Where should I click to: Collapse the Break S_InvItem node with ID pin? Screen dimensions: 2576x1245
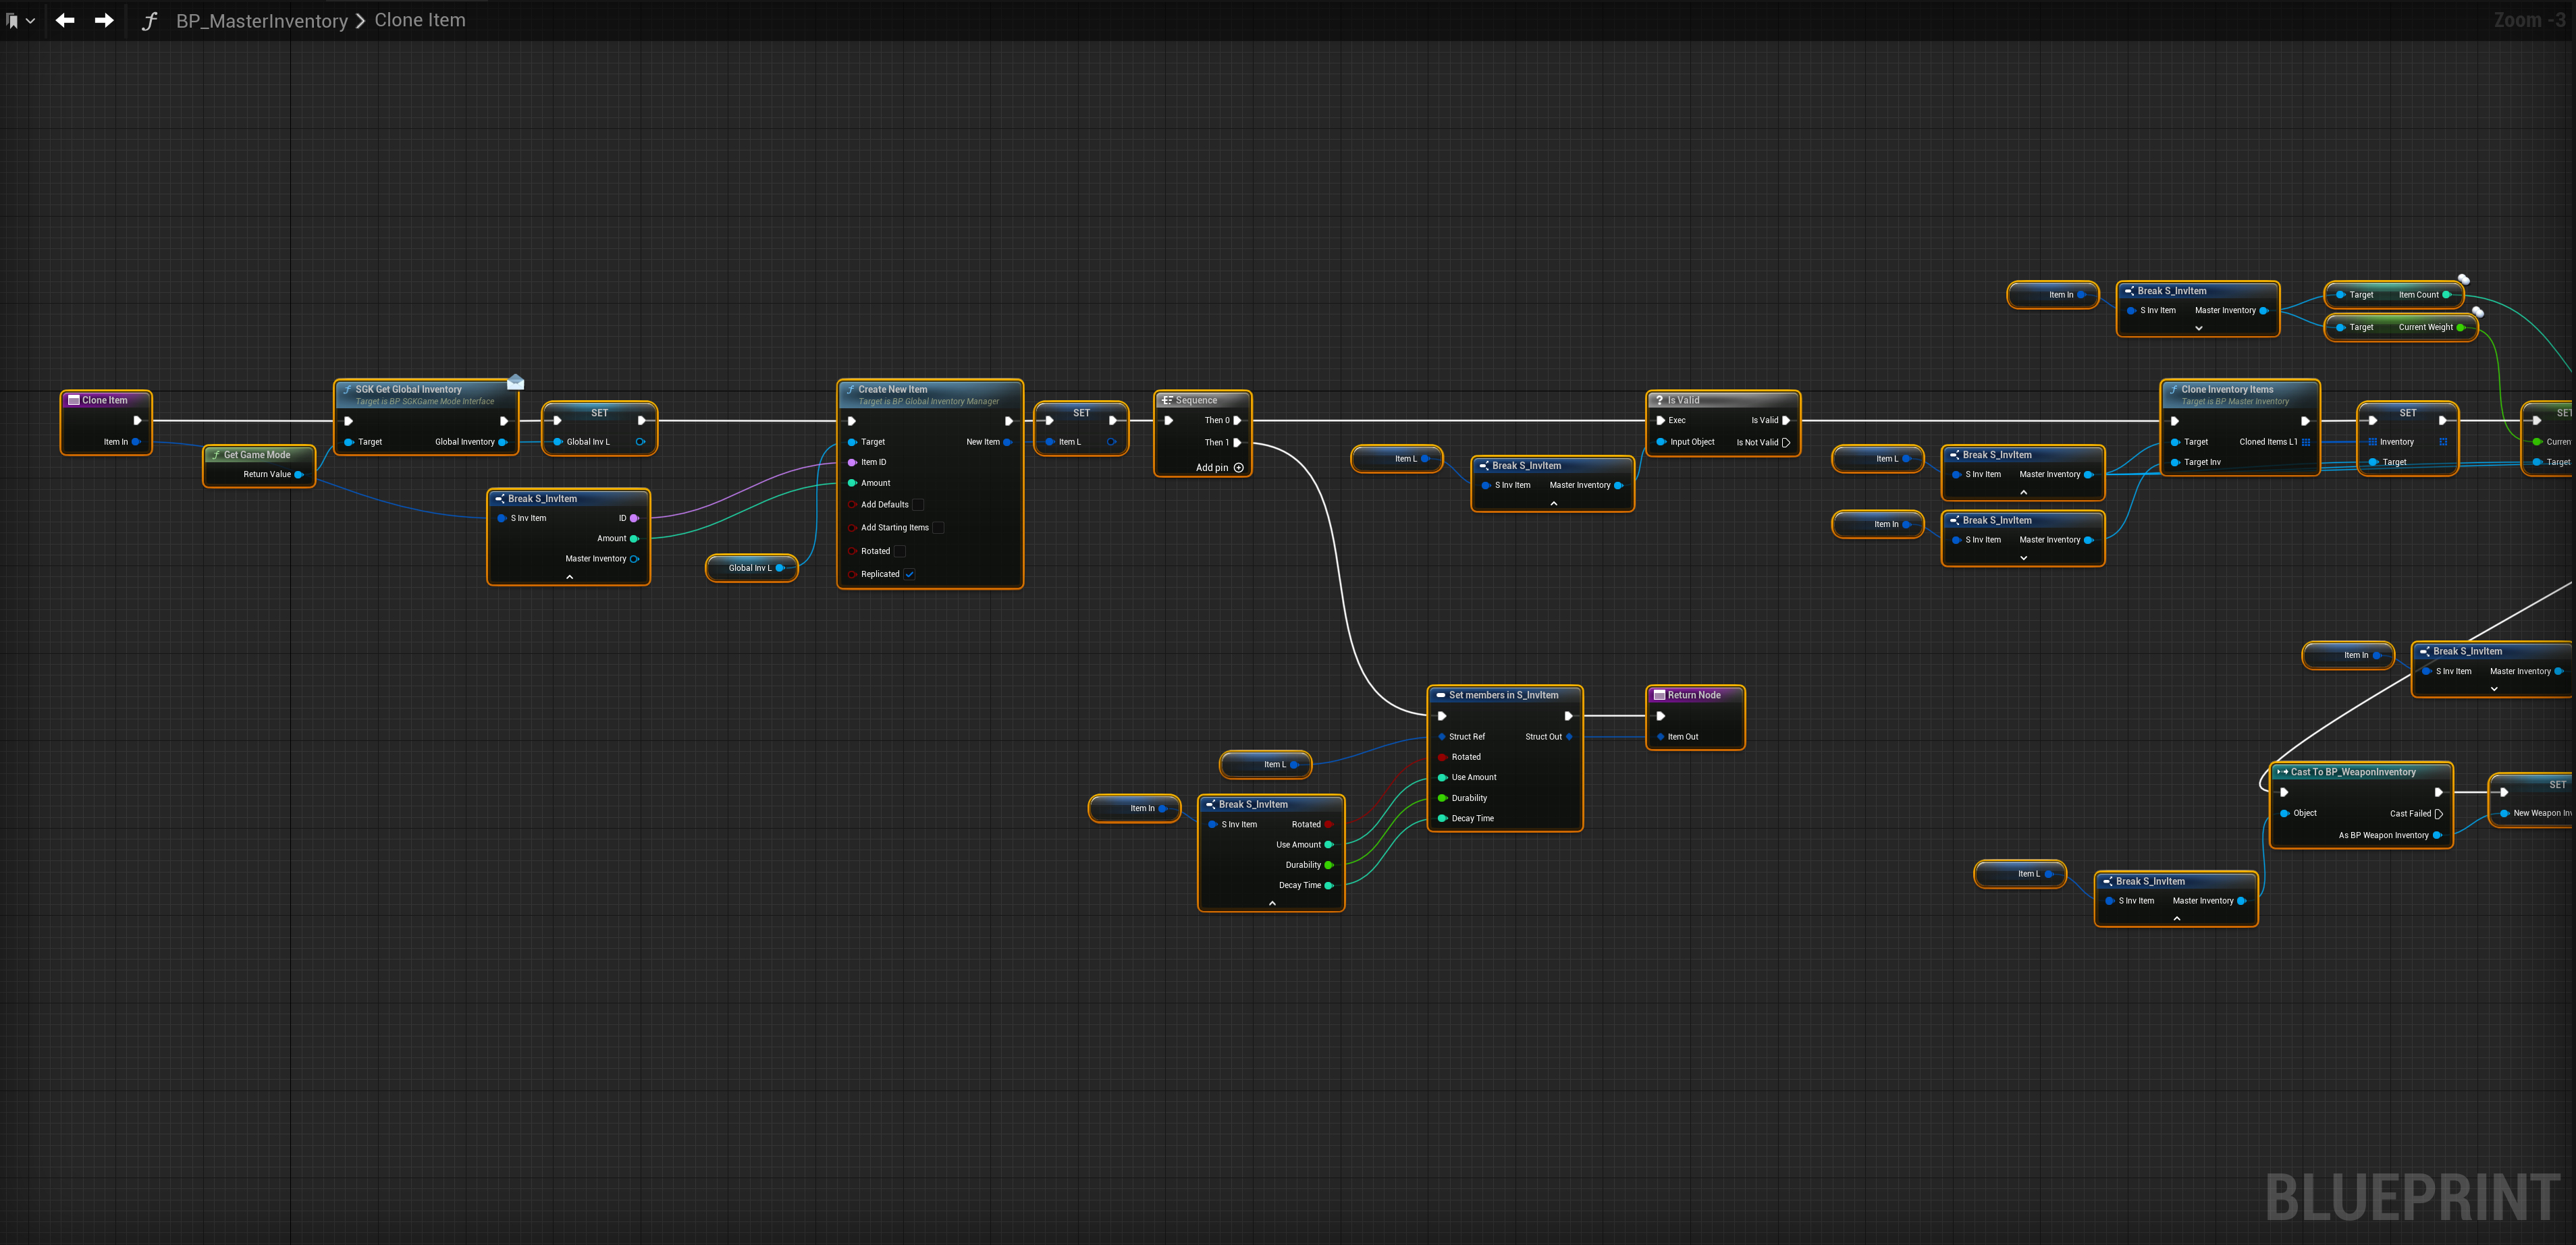(x=570, y=577)
